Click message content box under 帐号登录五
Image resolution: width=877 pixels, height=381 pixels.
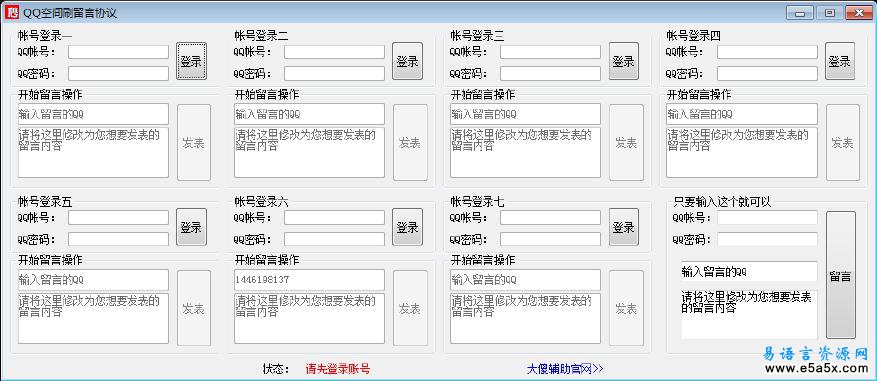[93, 318]
